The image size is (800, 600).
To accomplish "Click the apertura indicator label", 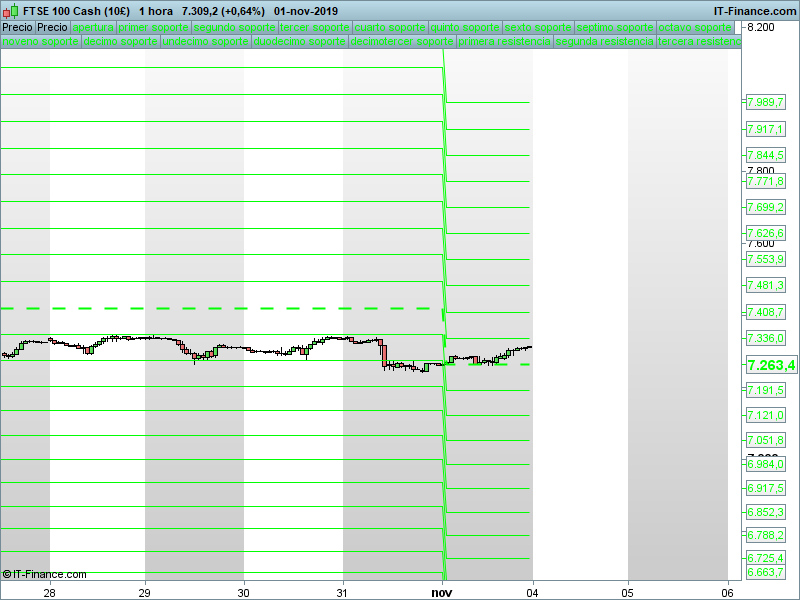I will click(93, 28).
